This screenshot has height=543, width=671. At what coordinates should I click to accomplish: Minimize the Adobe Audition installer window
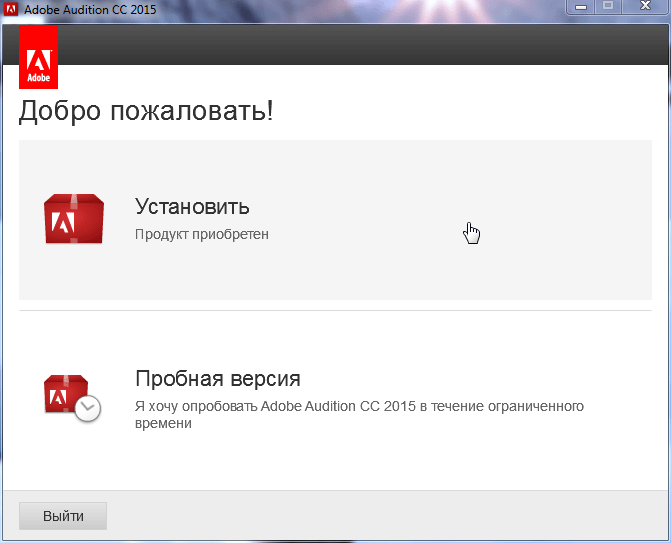click(581, 6)
